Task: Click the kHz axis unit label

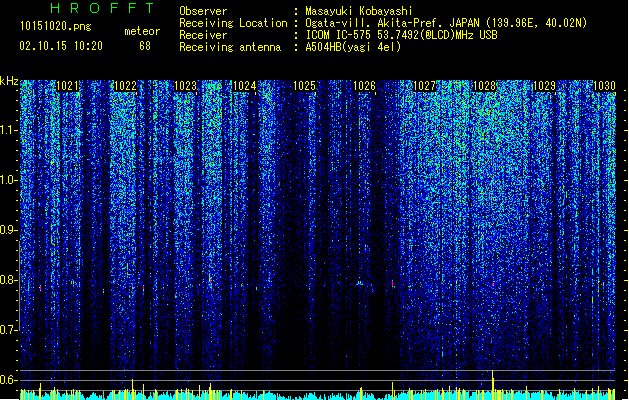Action: 9,81
